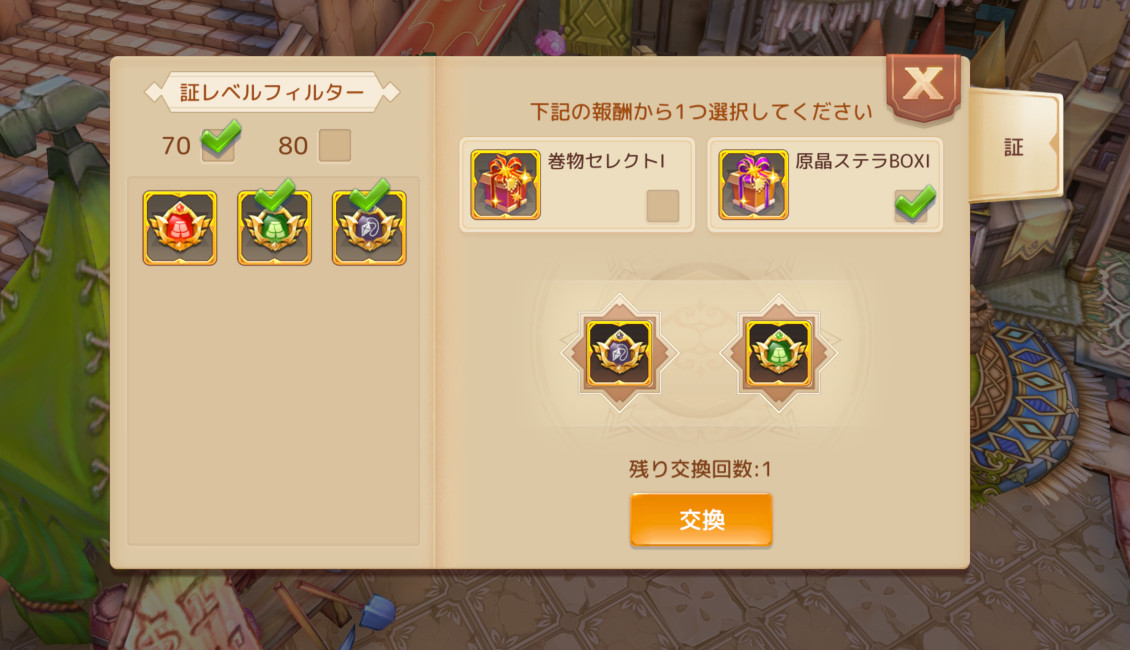Click the 証レベルフィルター header
Image resolution: width=1130 pixels, height=650 pixels.
coord(272,92)
